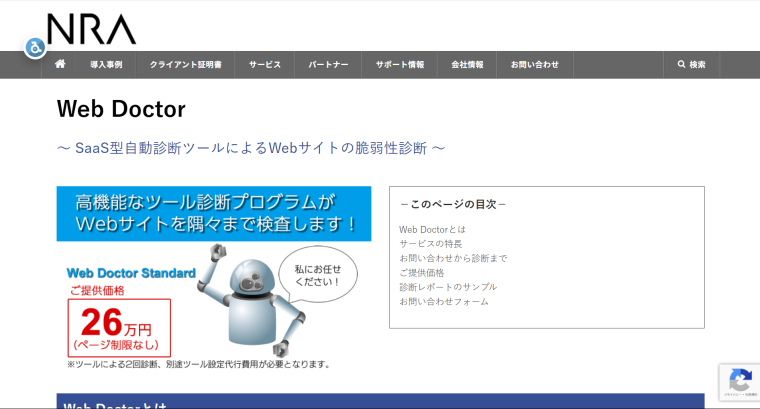
Task: Click the Web Doctor page heading
Action: 121,109
